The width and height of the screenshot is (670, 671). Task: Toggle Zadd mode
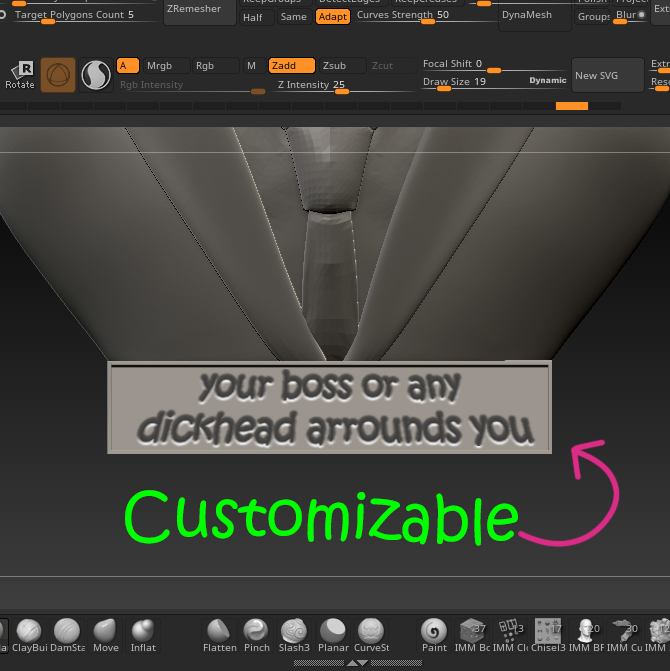(292, 65)
